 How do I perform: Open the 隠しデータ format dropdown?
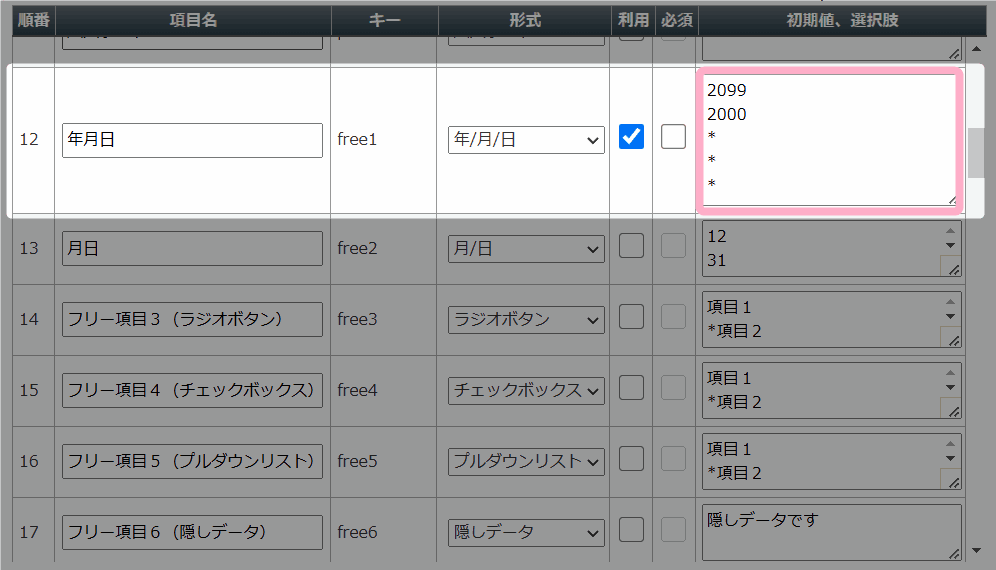coord(526,533)
